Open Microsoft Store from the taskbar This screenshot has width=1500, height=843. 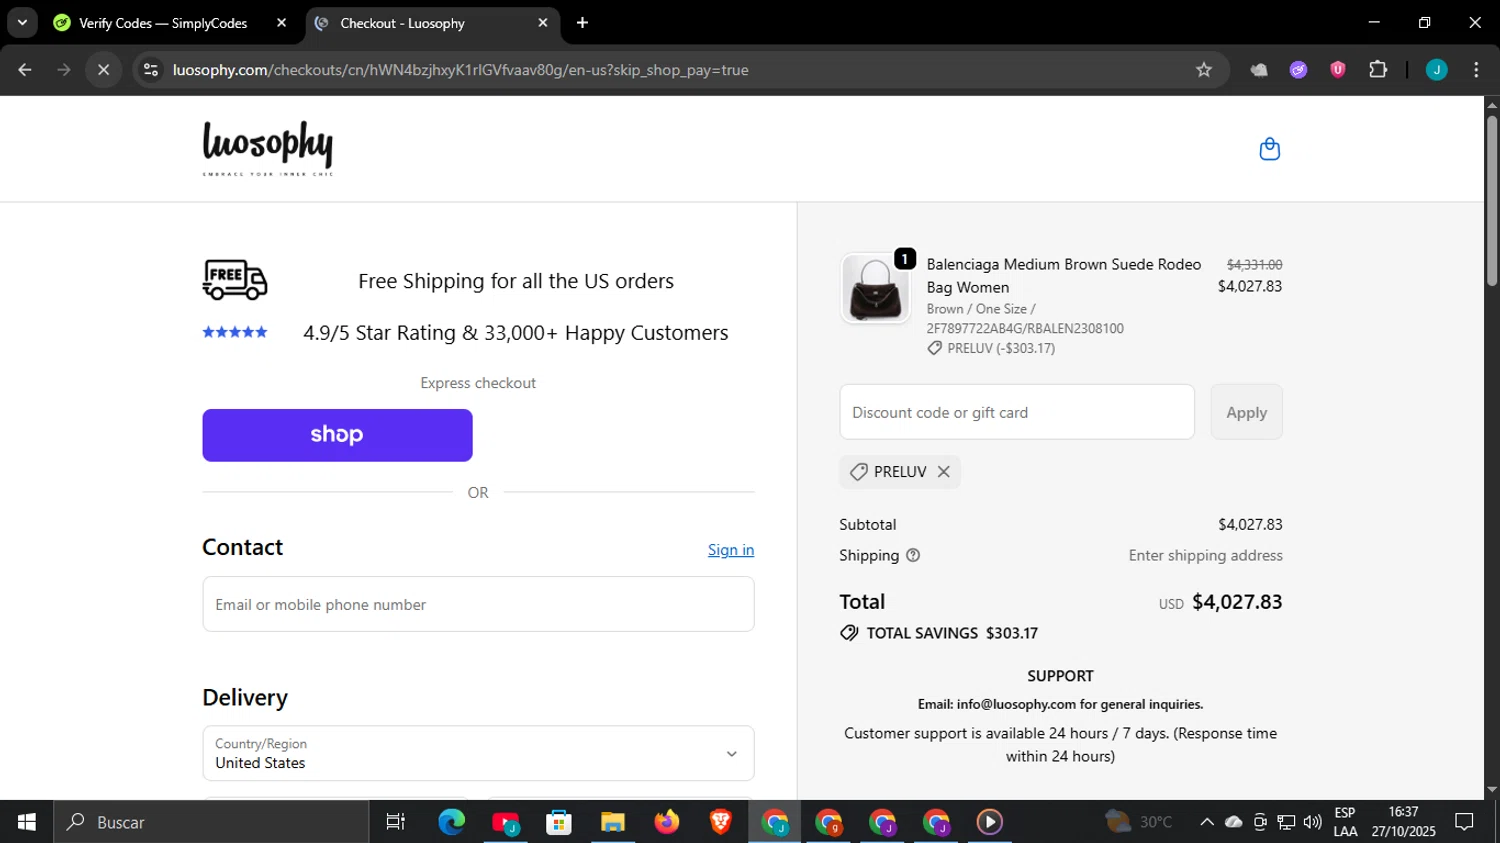[559, 822]
